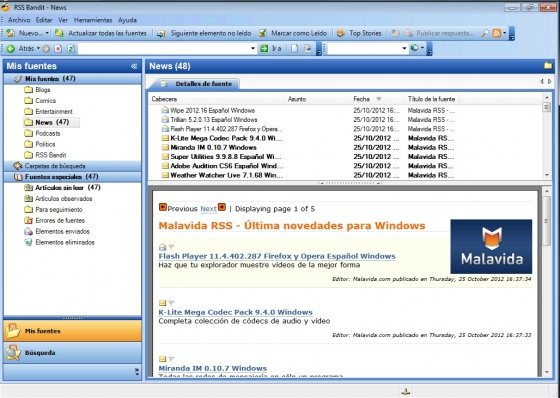The height and width of the screenshot is (398, 560).
Task: Expand the RSS icon dropdown arrow
Action: [x=505, y=33]
